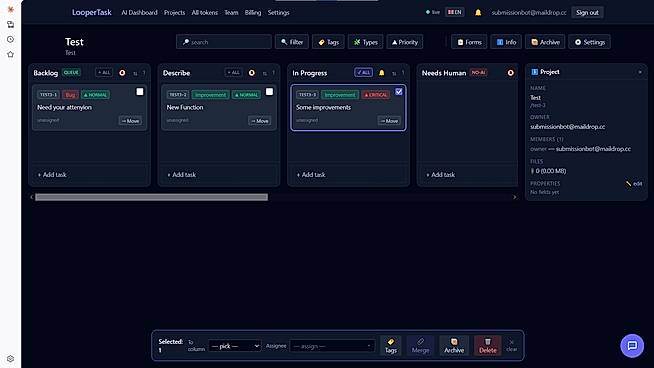Delete the selected task
Viewport: 654px width, 368px height.
488,346
